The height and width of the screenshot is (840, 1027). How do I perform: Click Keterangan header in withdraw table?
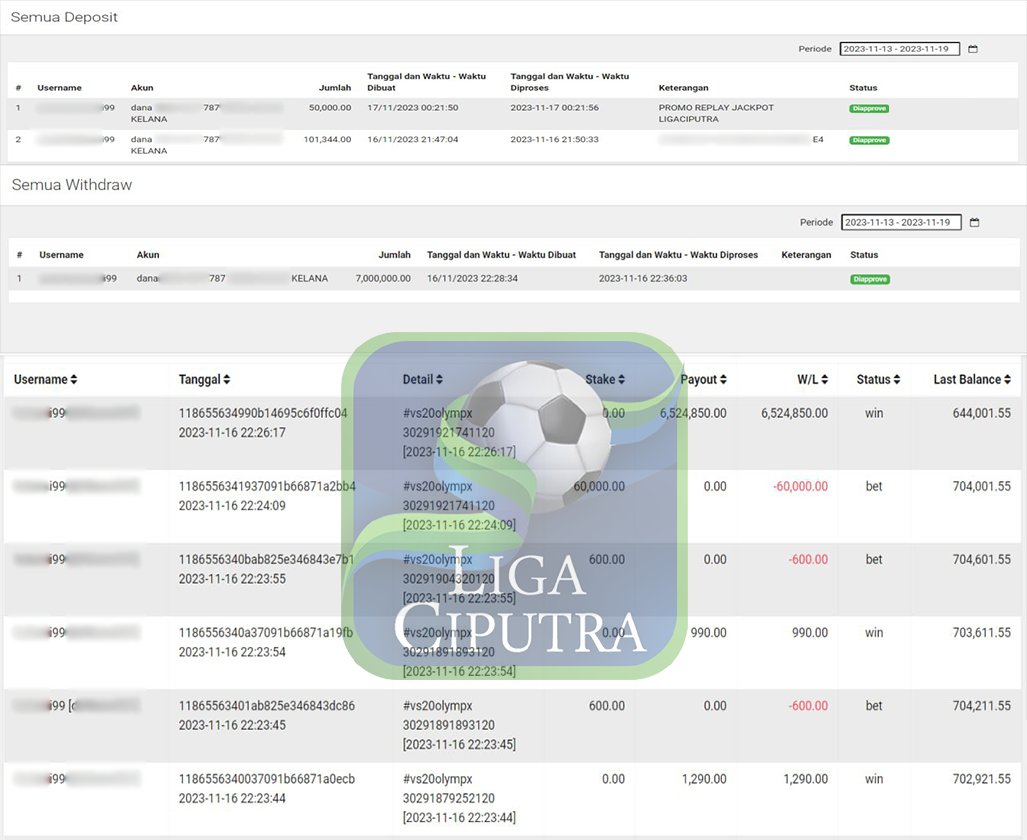(x=806, y=255)
